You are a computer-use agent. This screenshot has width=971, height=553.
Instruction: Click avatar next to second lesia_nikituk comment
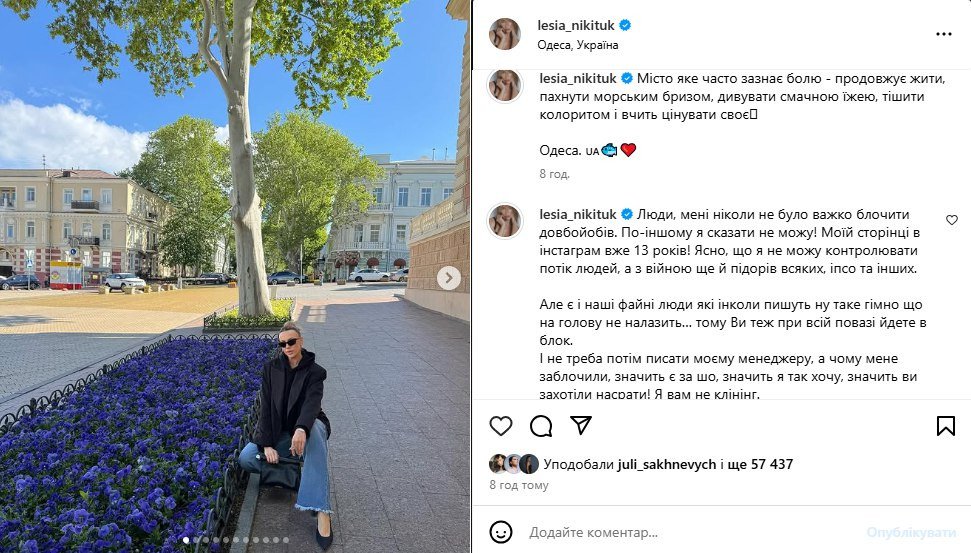pyautogui.click(x=505, y=220)
